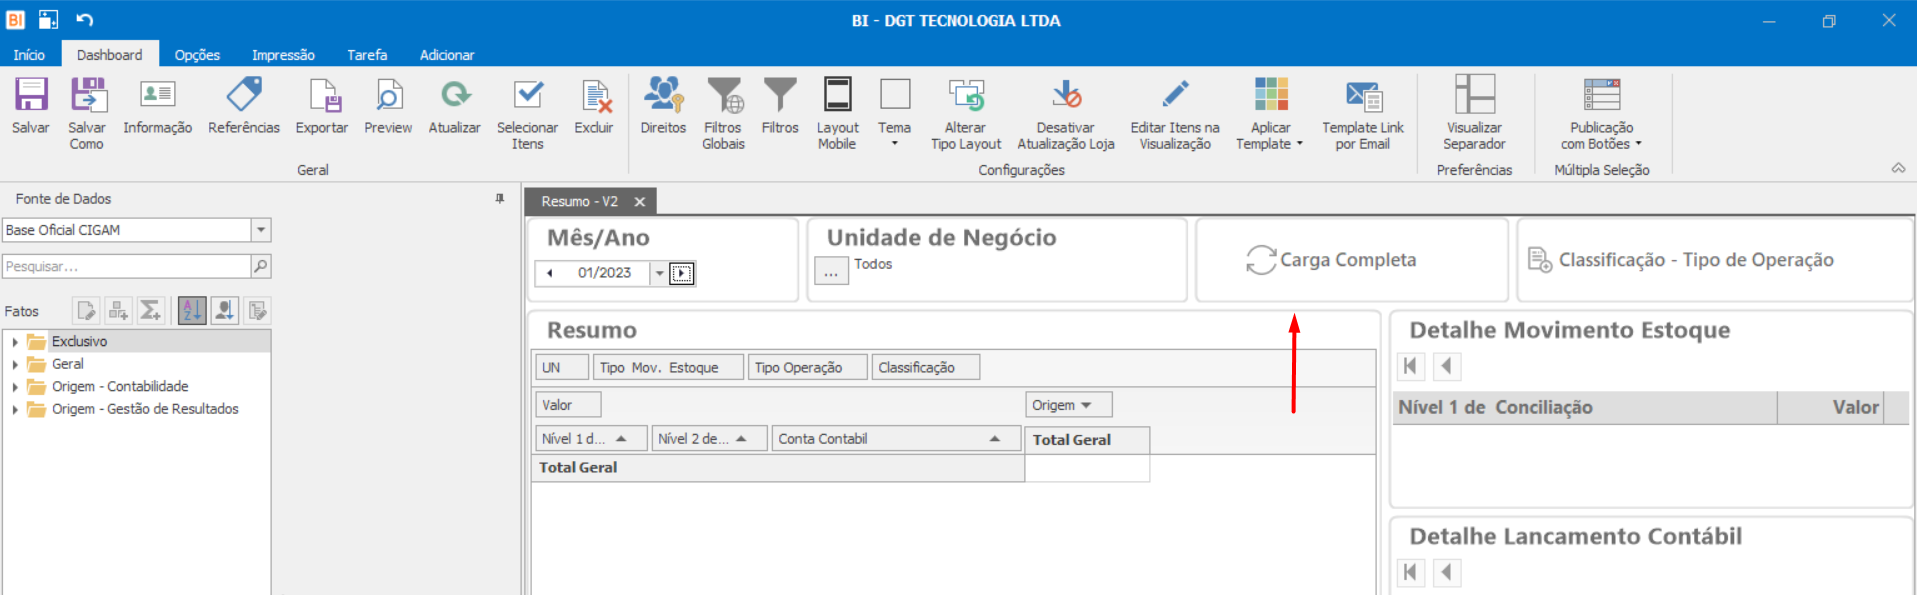This screenshot has height=595, width=1917.
Task: Toggle A-Z sort in Fatos toolbar
Action: [192, 311]
